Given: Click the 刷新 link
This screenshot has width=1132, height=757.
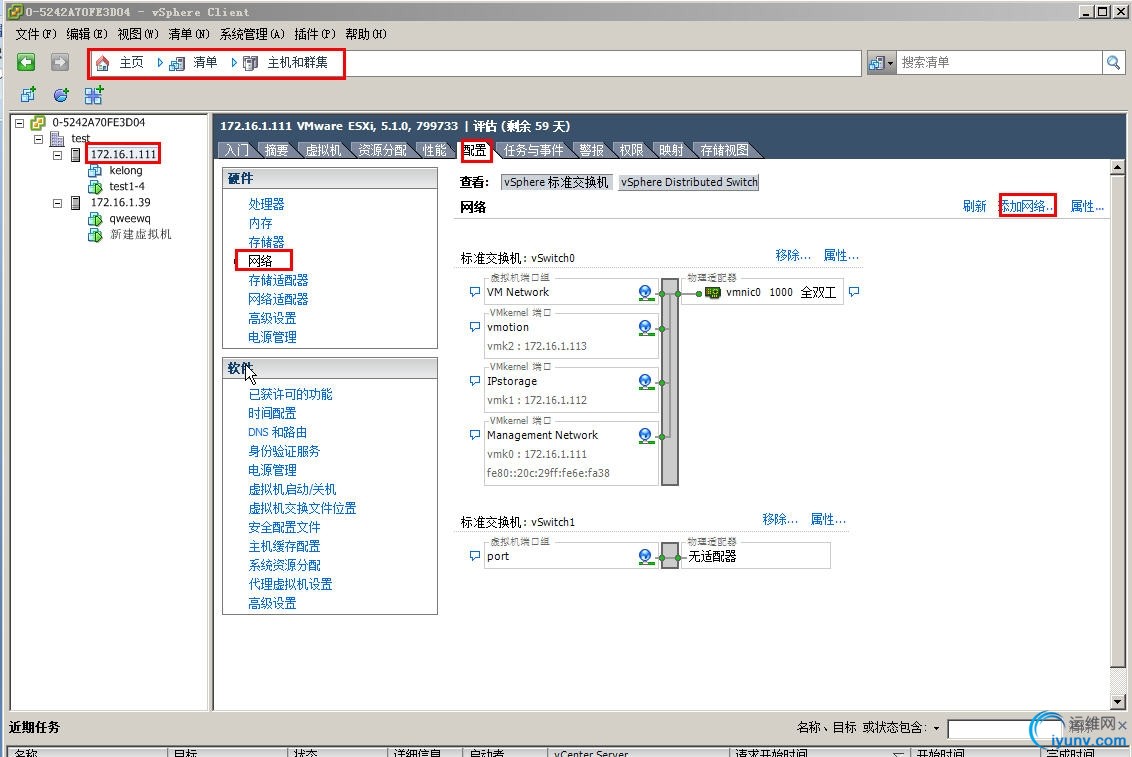Looking at the screenshot, I should coord(975,206).
